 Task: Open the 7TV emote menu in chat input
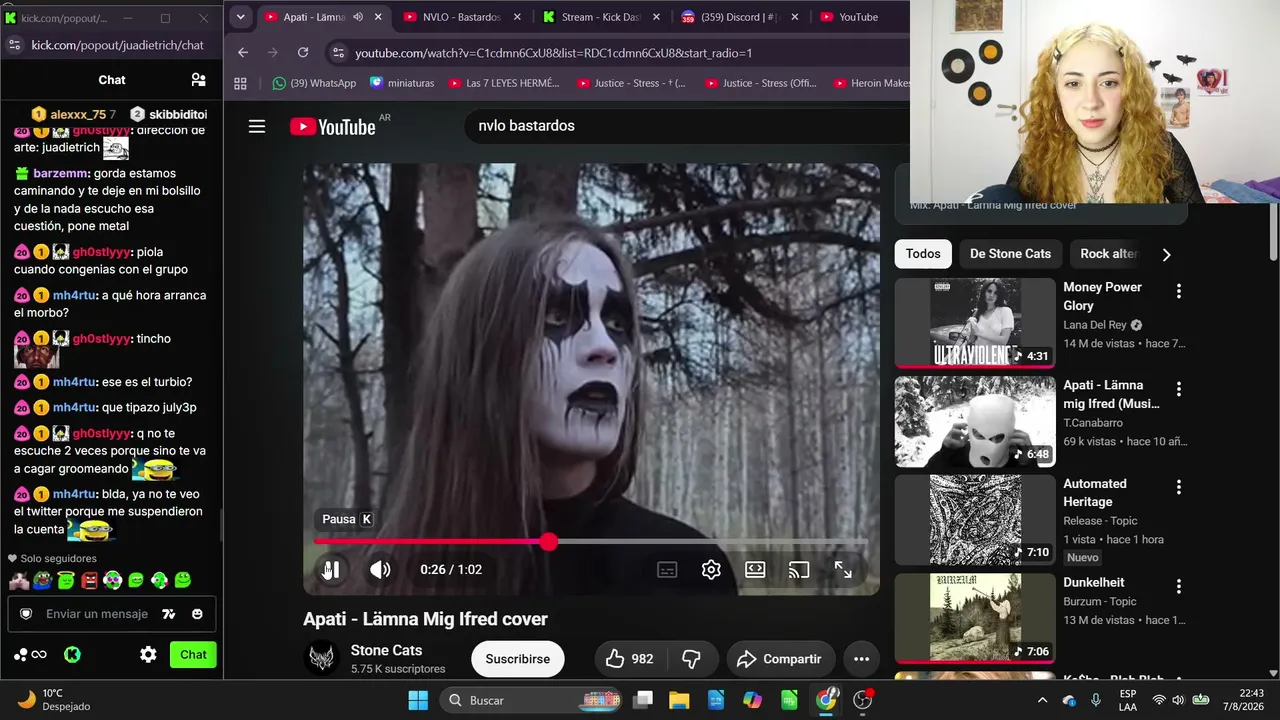click(x=169, y=614)
